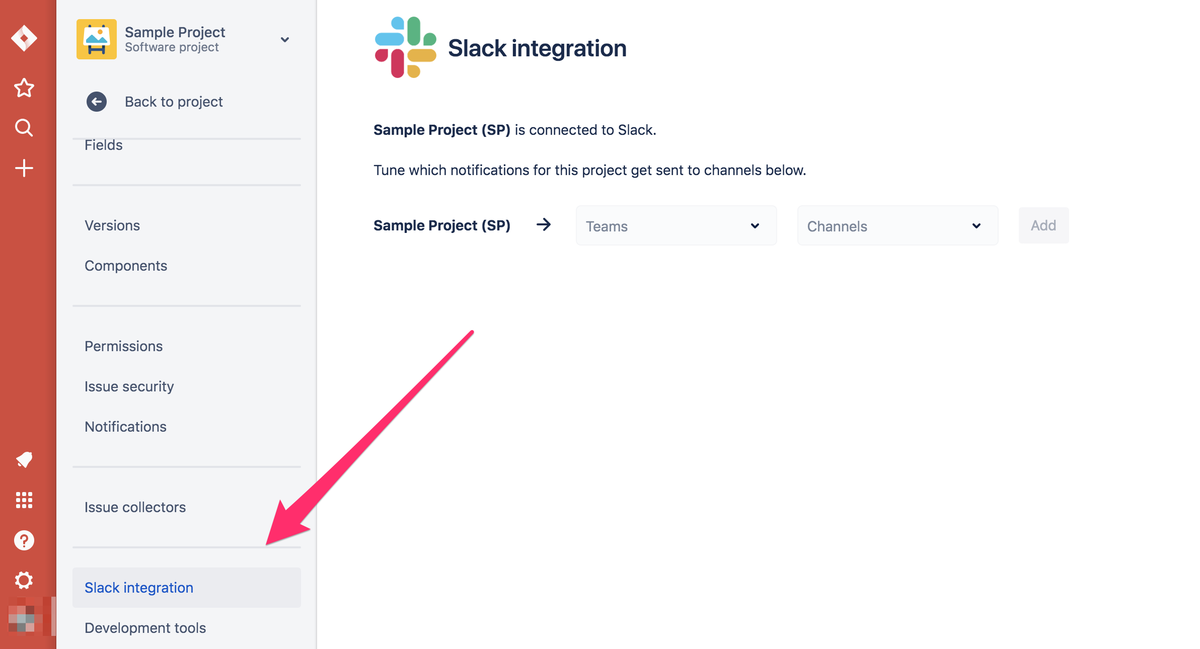Go to Issue security settings

point(129,386)
